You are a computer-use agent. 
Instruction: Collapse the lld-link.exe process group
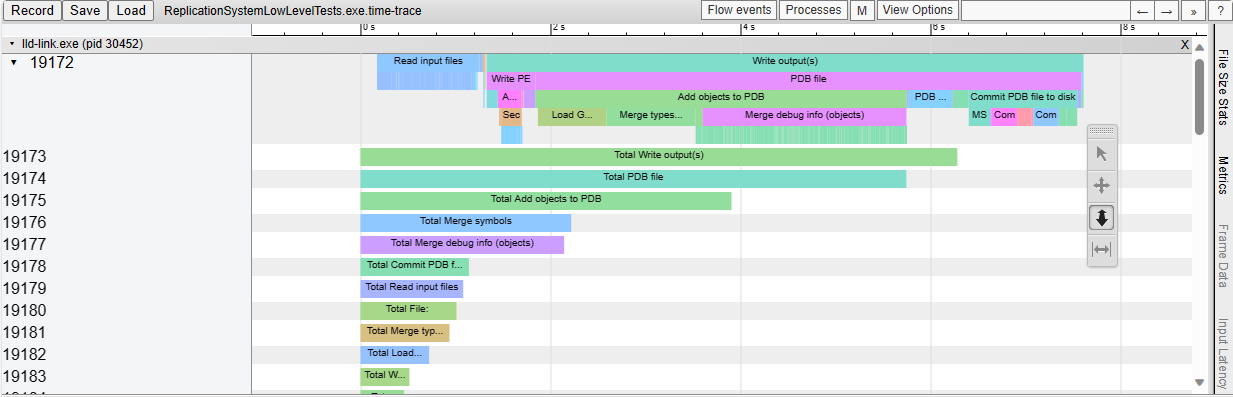pos(11,45)
